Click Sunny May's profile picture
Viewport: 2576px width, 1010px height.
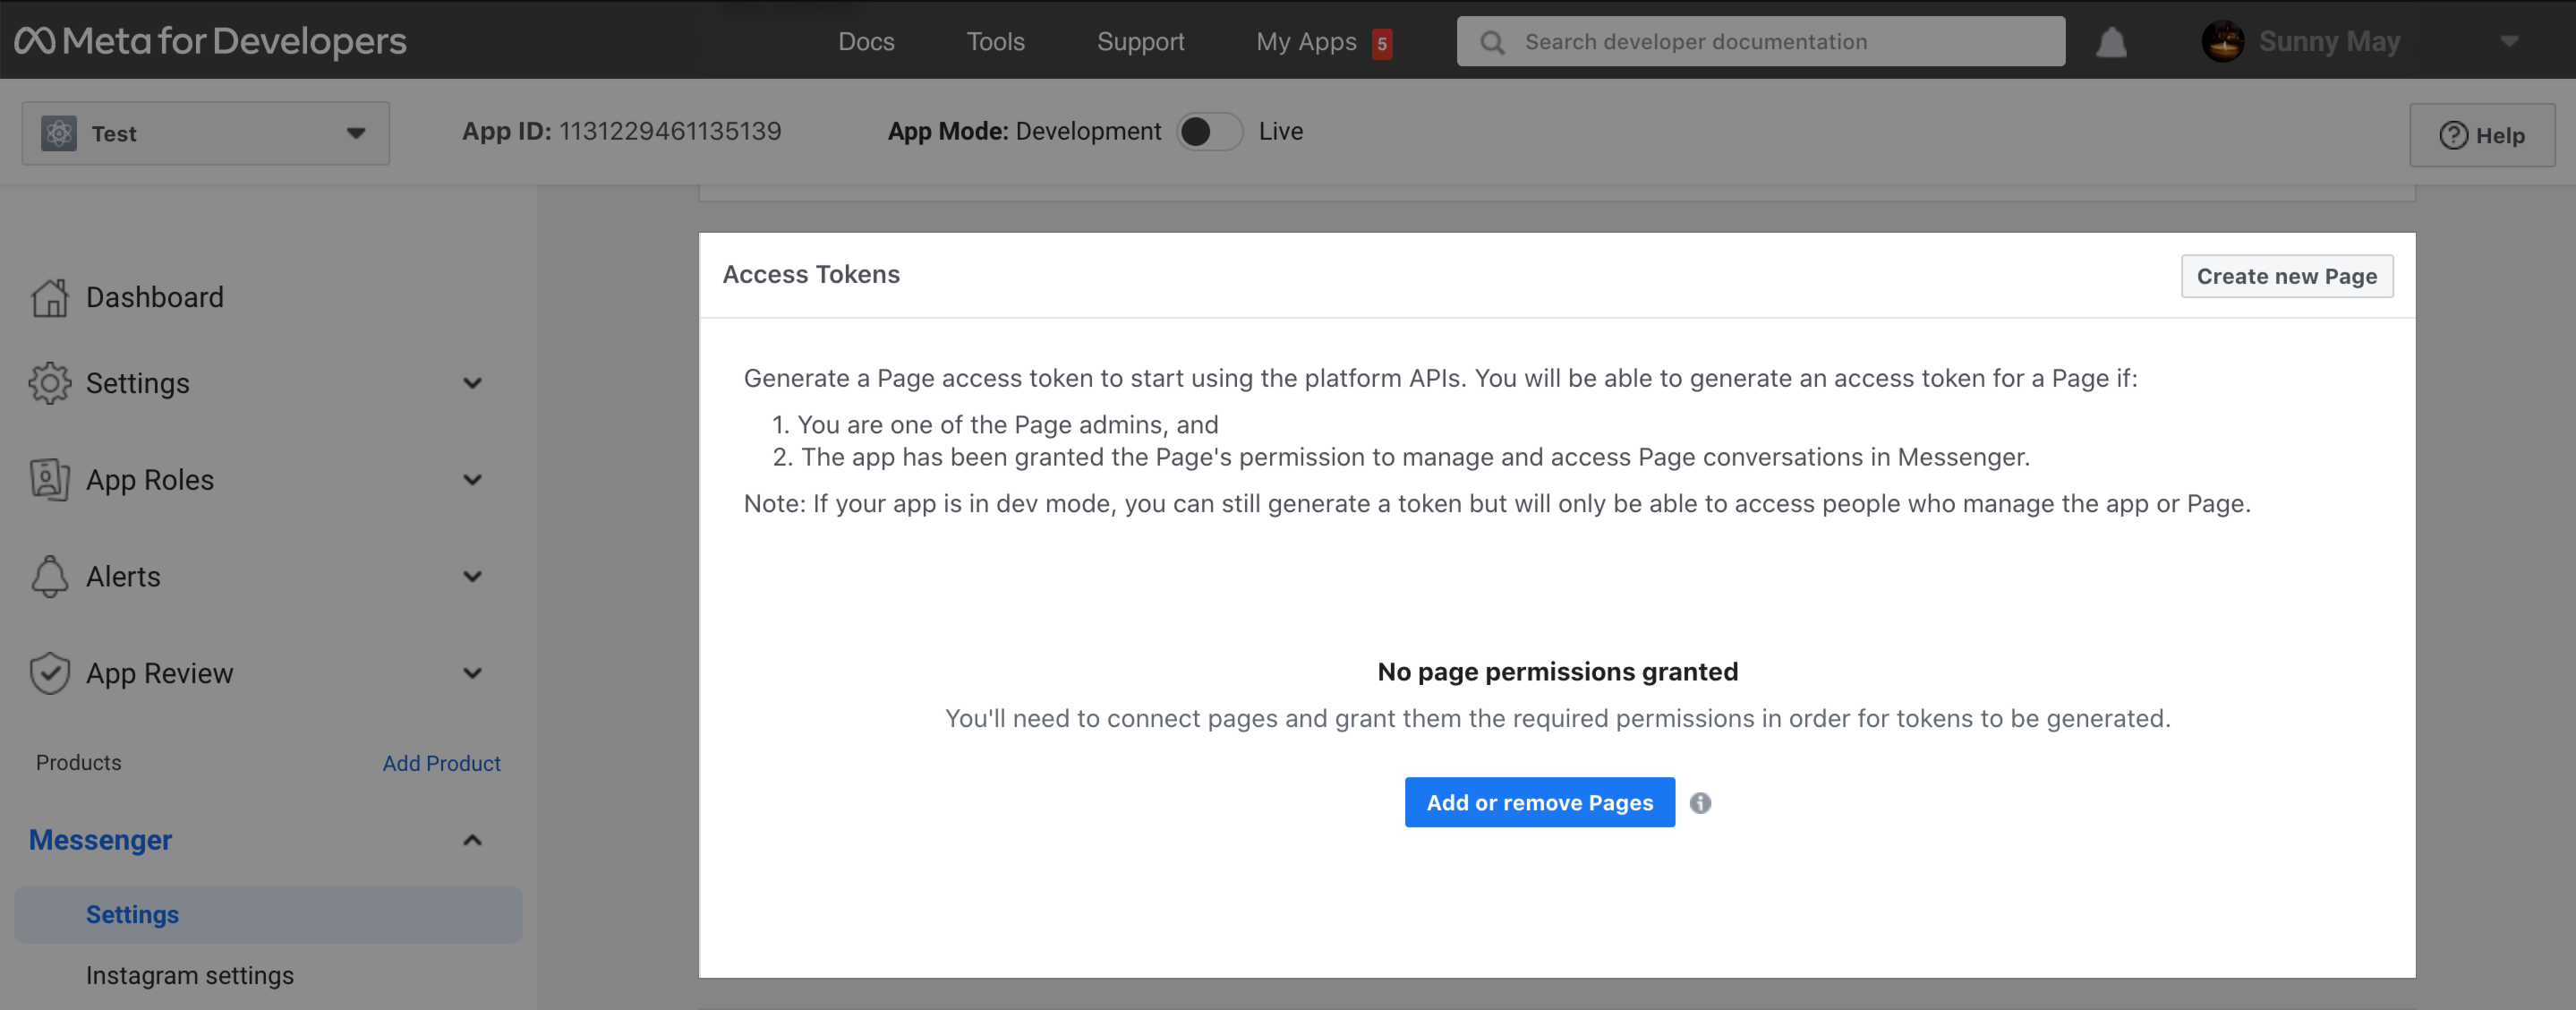pyautogui.click(x=2225, y=41)
